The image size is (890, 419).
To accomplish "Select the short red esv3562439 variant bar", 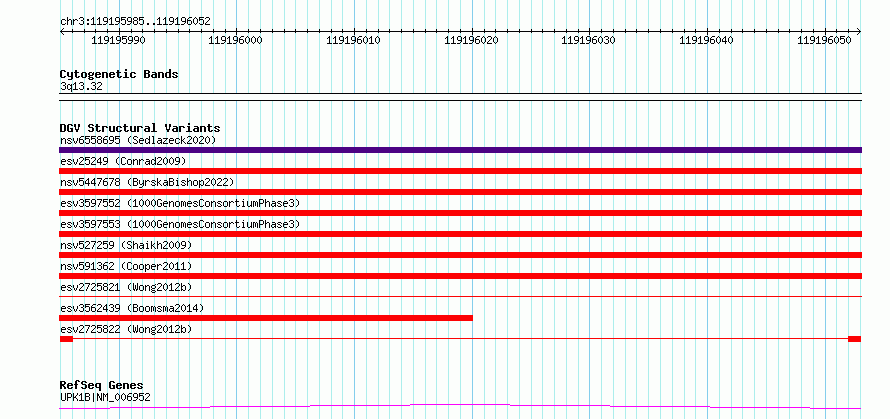I will coord(266,318).
